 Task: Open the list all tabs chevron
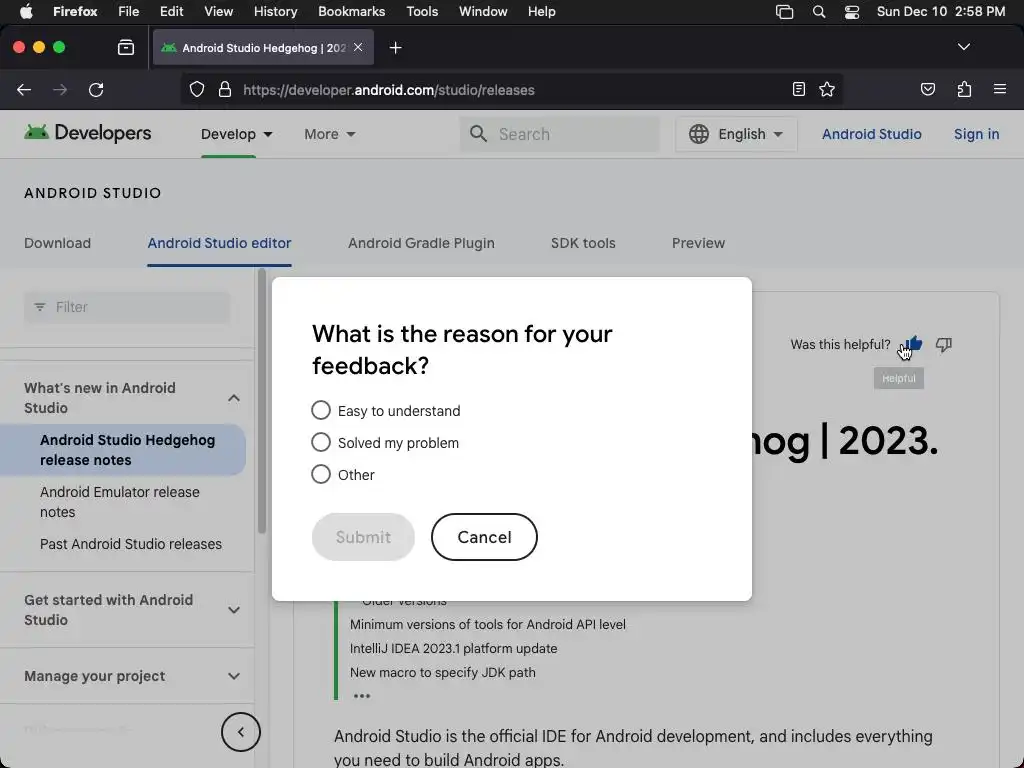963,47
